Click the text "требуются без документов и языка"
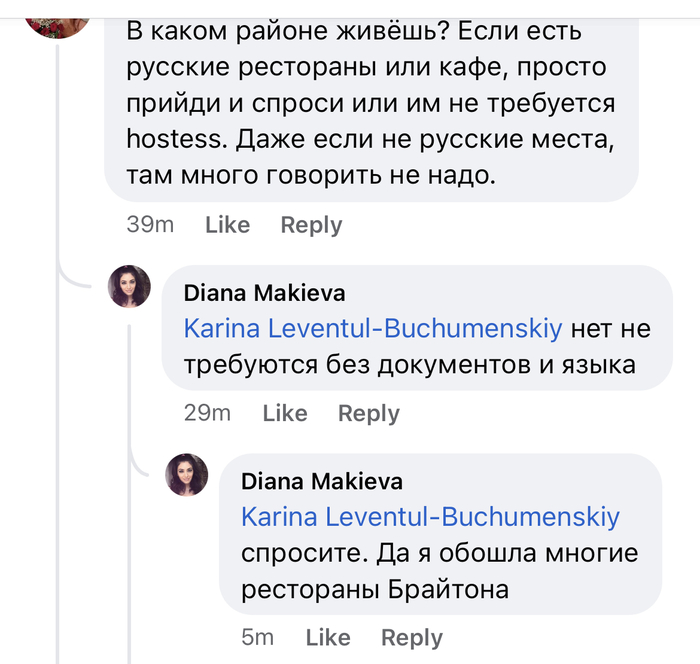The width and height of the screenshot is (700, 664). (x=410, y=366)
